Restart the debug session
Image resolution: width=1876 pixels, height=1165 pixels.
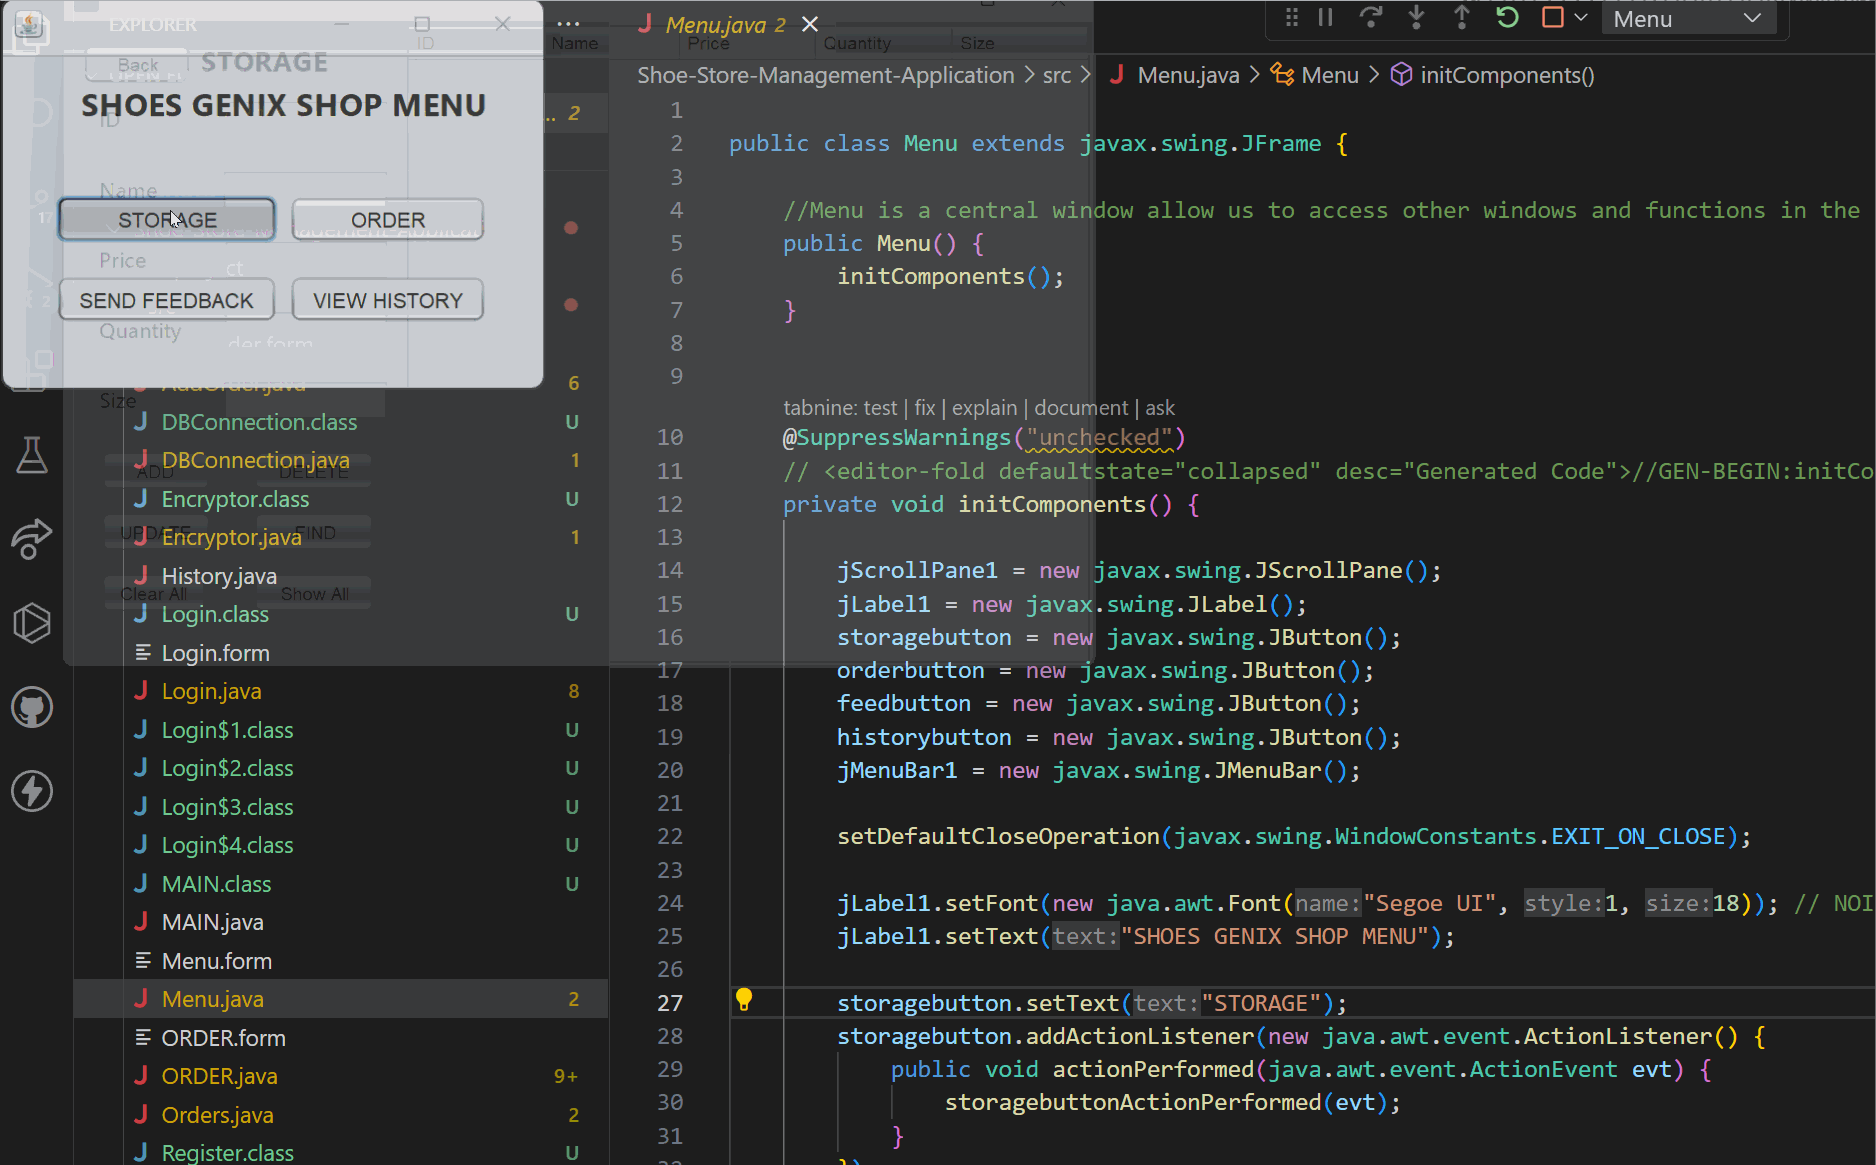pos(1507,18)
